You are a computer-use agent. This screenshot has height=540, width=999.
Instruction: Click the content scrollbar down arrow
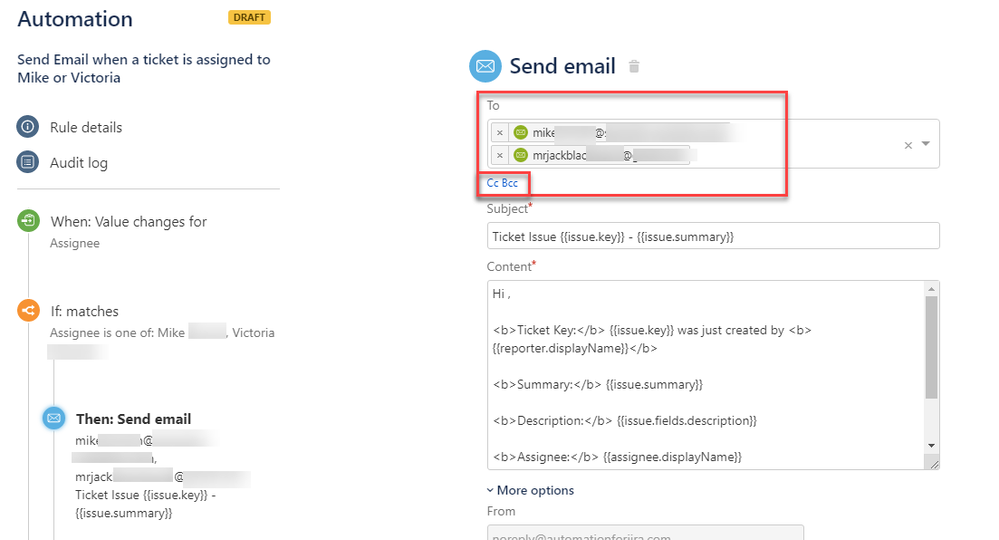(931, 446)
